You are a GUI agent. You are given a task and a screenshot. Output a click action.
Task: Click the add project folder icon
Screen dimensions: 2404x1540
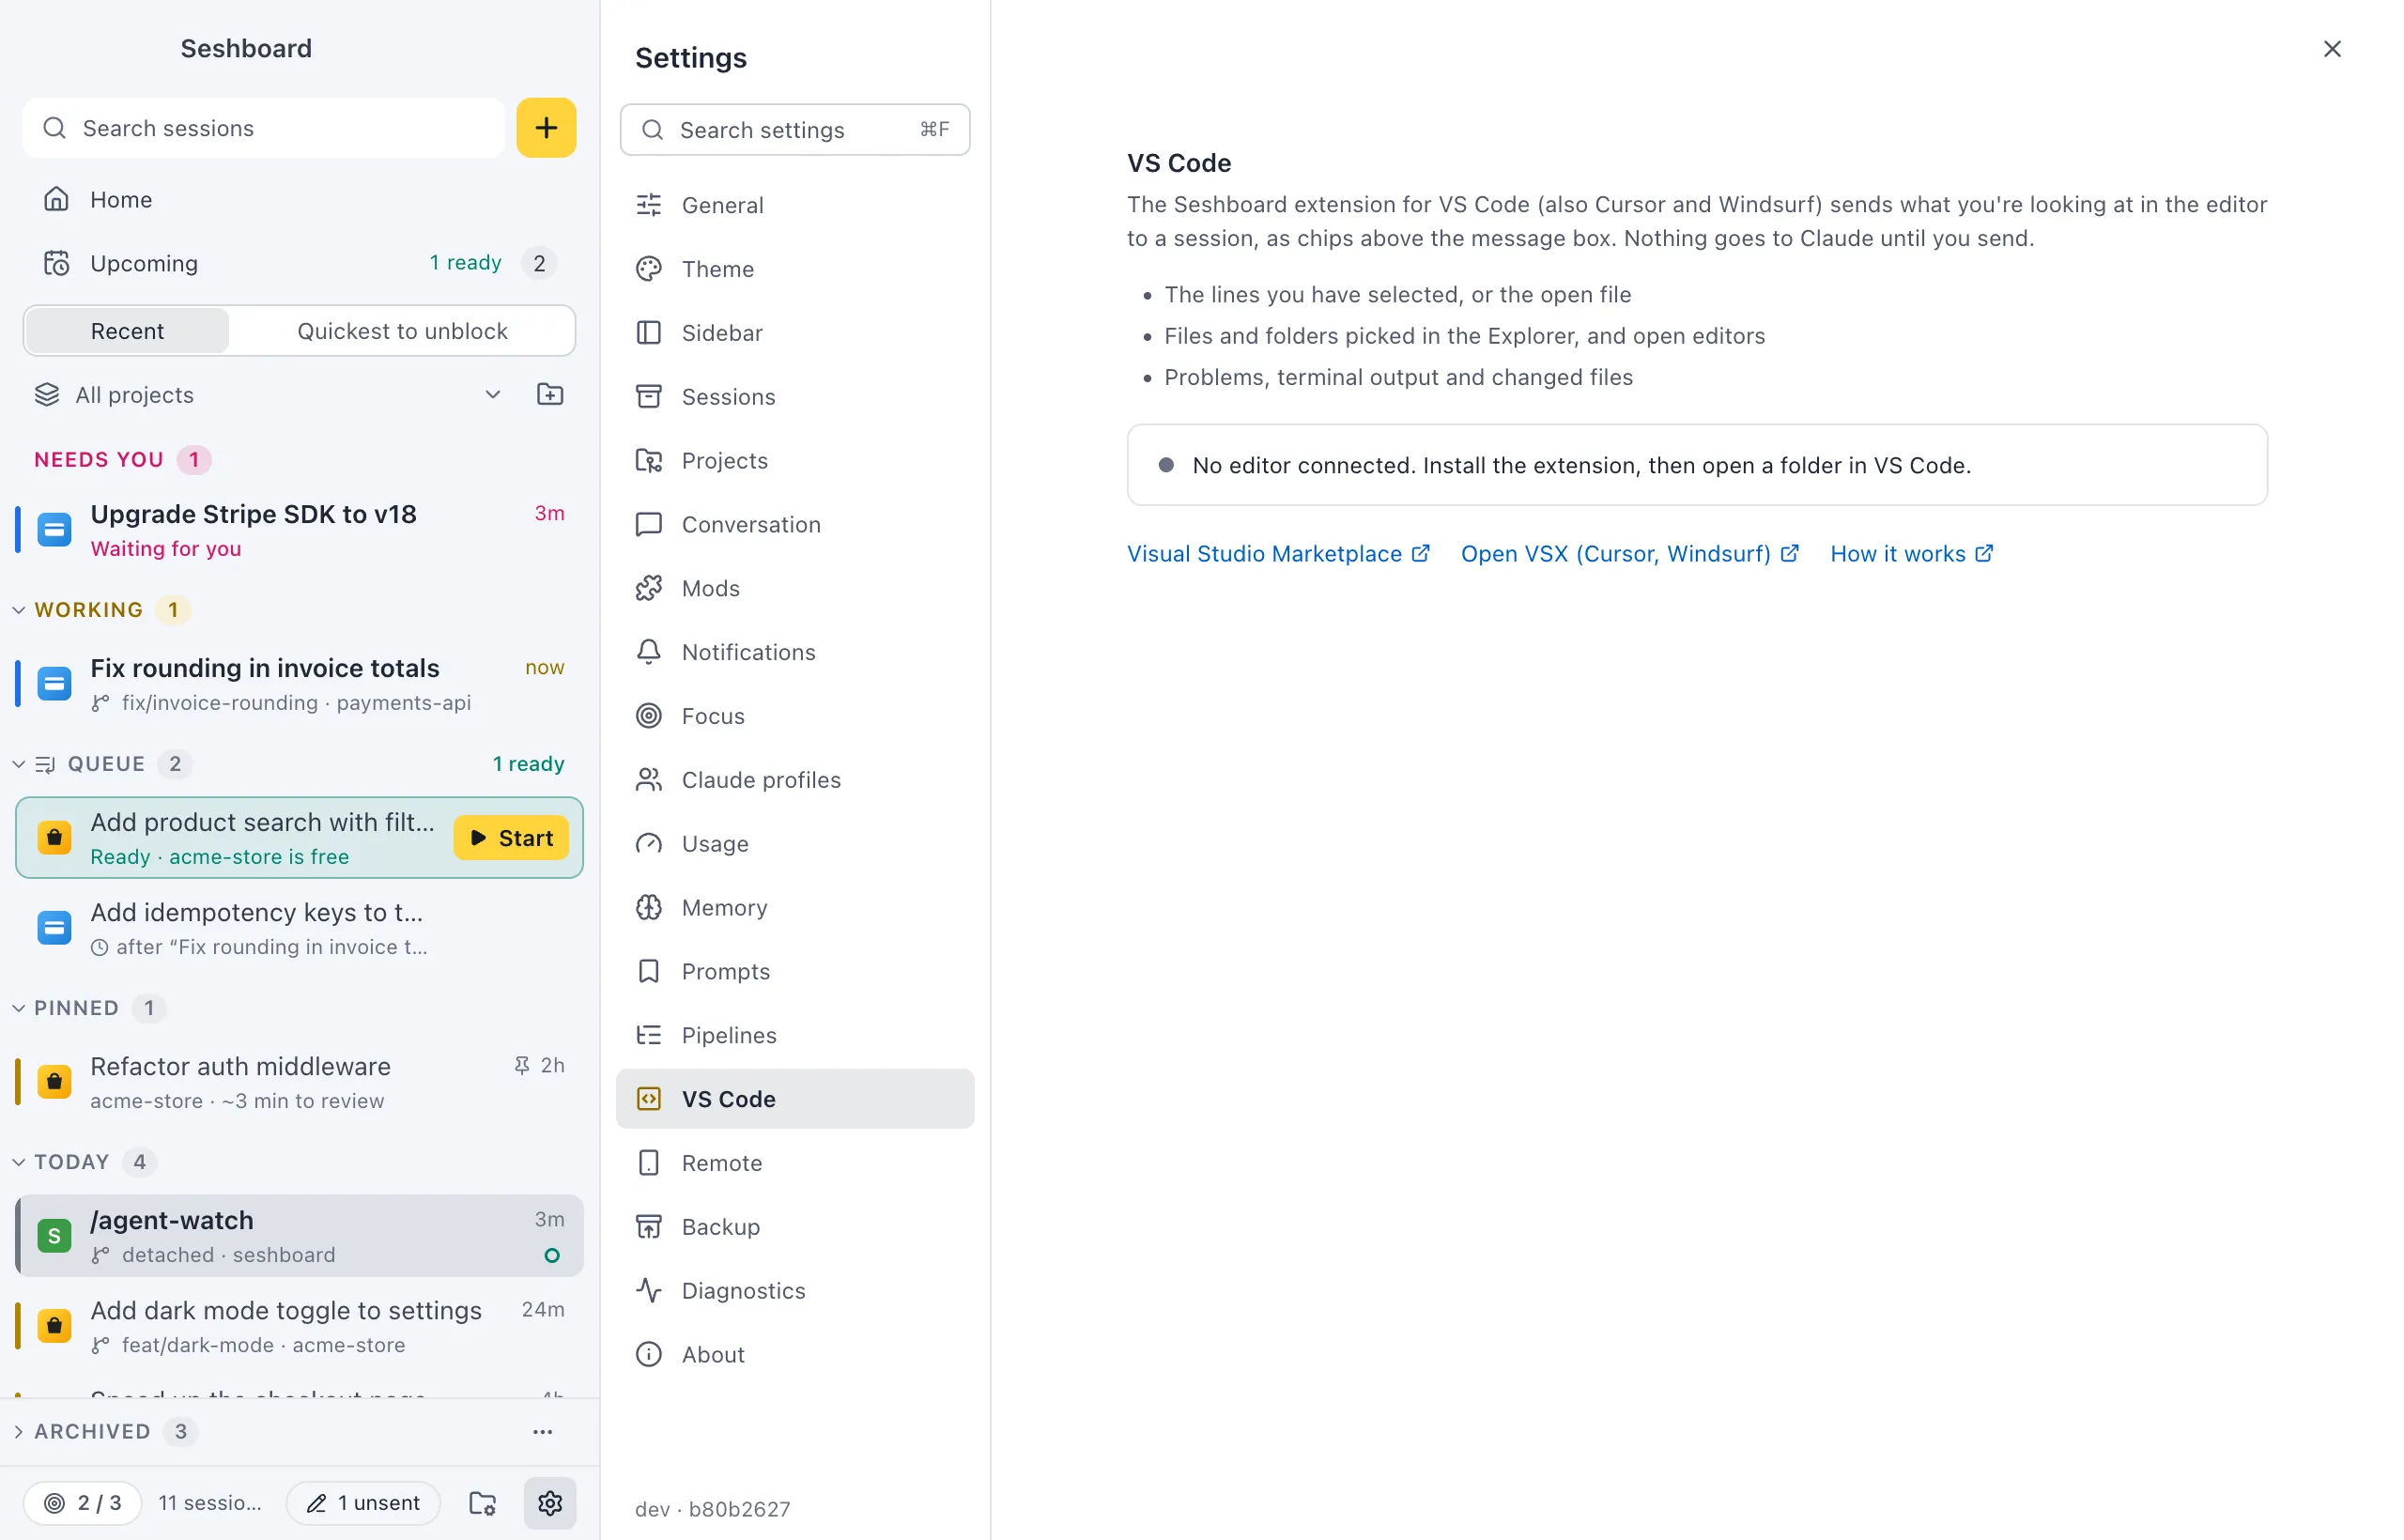coord(550,394)
